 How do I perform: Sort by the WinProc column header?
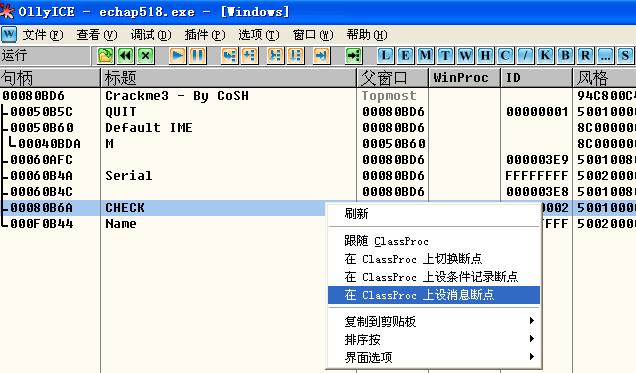[x=464, y=78]
